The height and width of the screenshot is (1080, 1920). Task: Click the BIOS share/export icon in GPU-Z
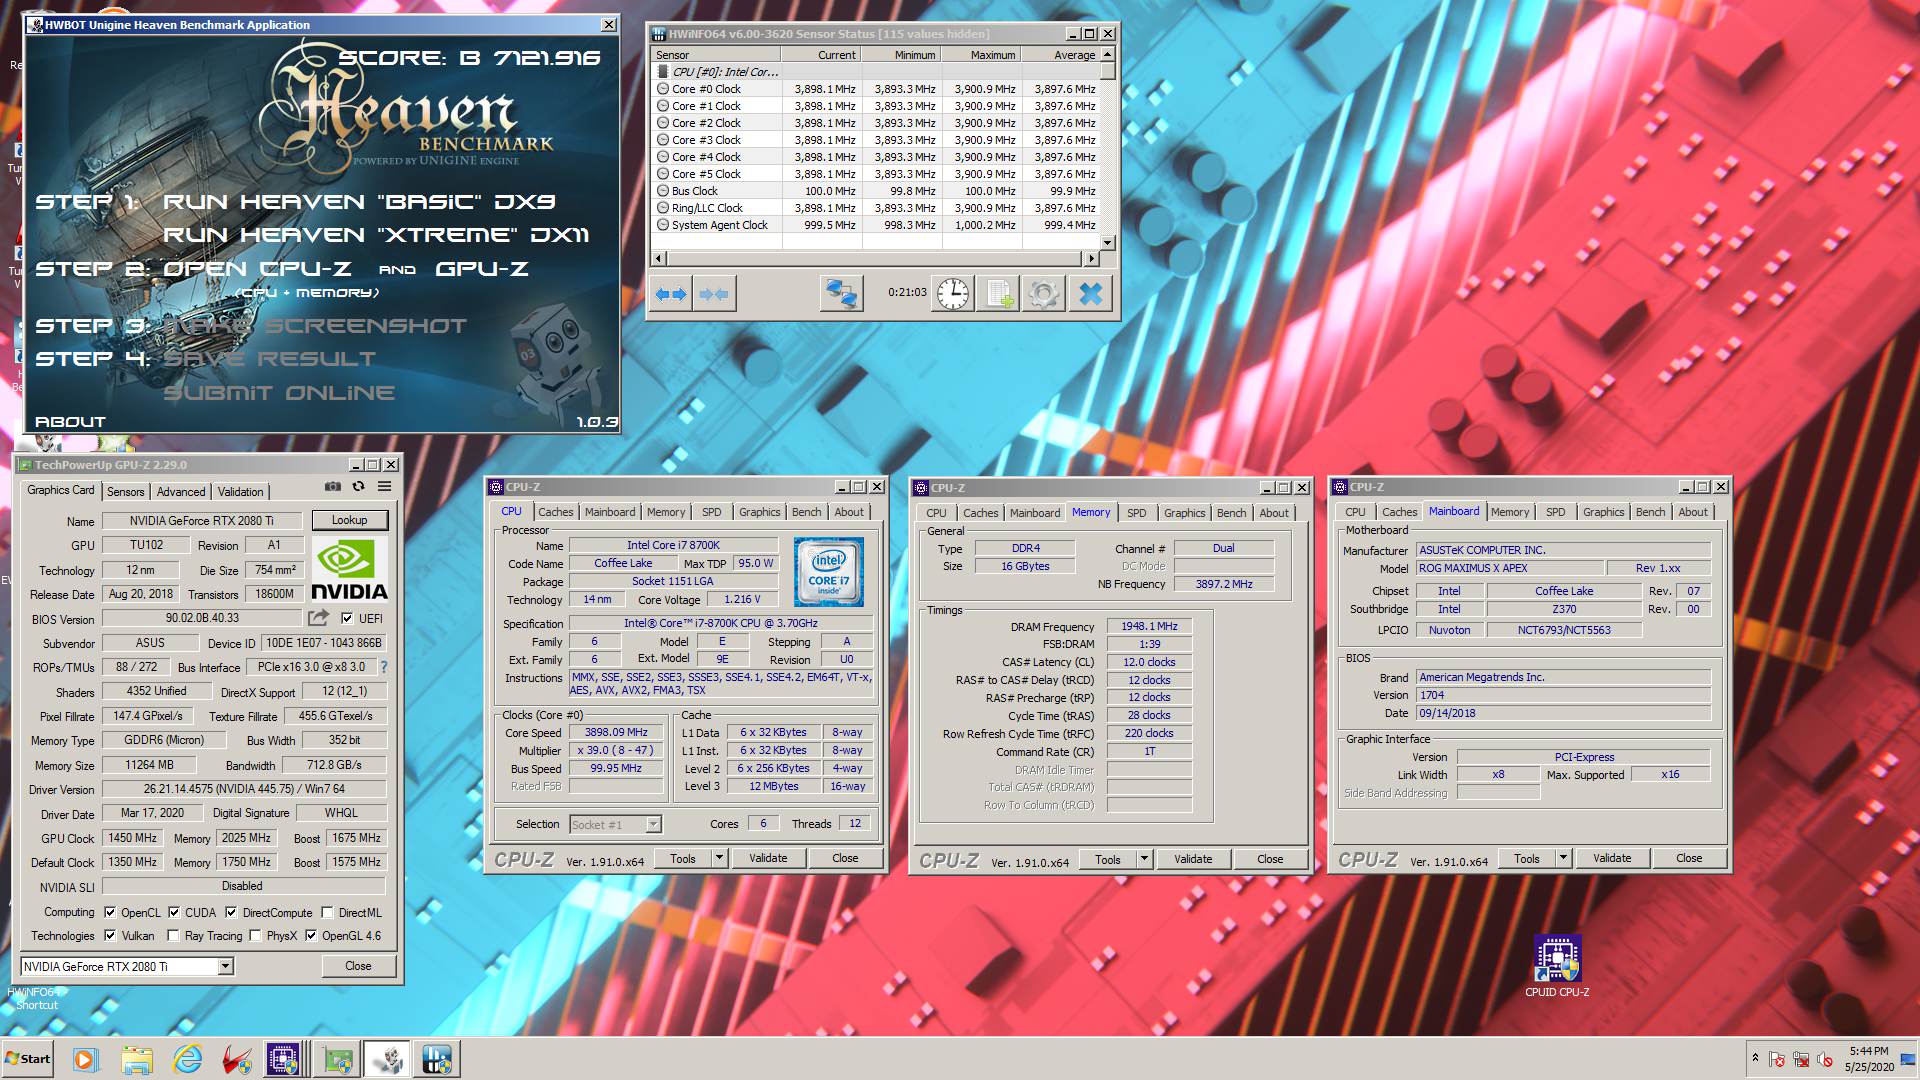[318, 618]
